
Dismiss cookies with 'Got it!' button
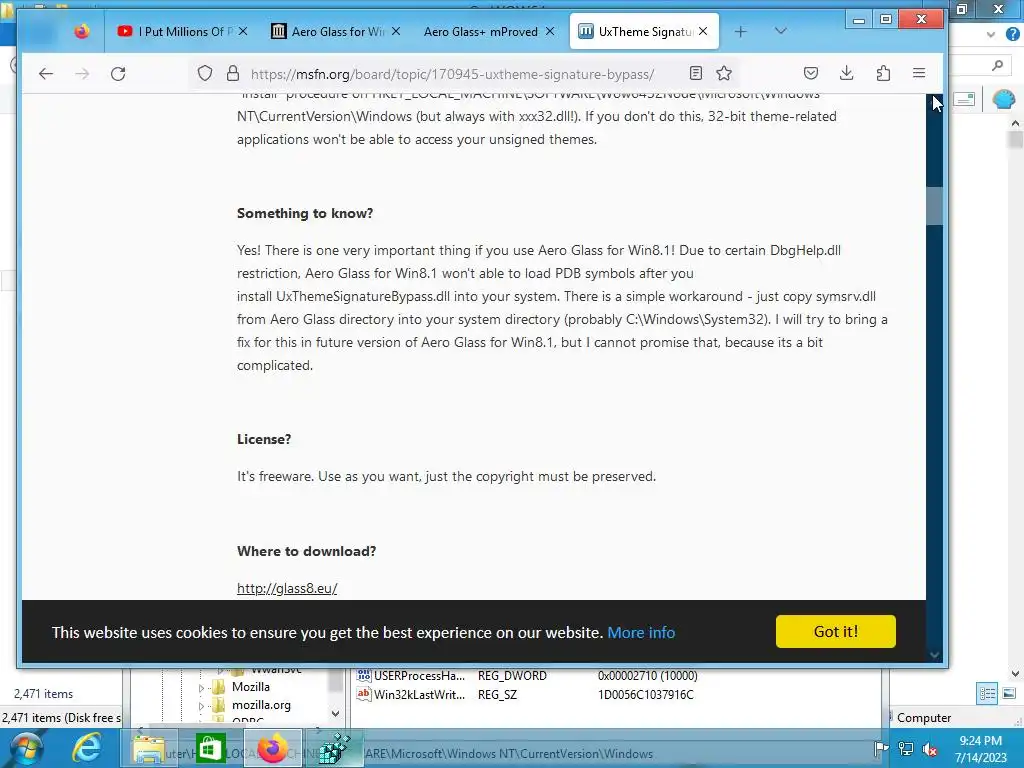835,632
